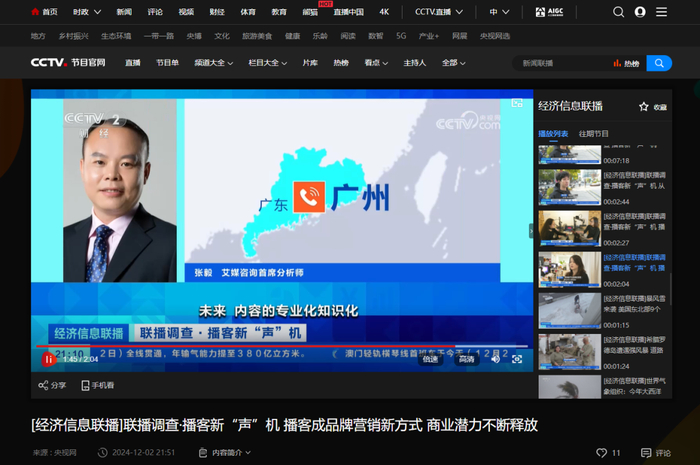Expand the CCTV直播 dropdown
This screenshot has width=700, height=465.
(x=439, y=12)
